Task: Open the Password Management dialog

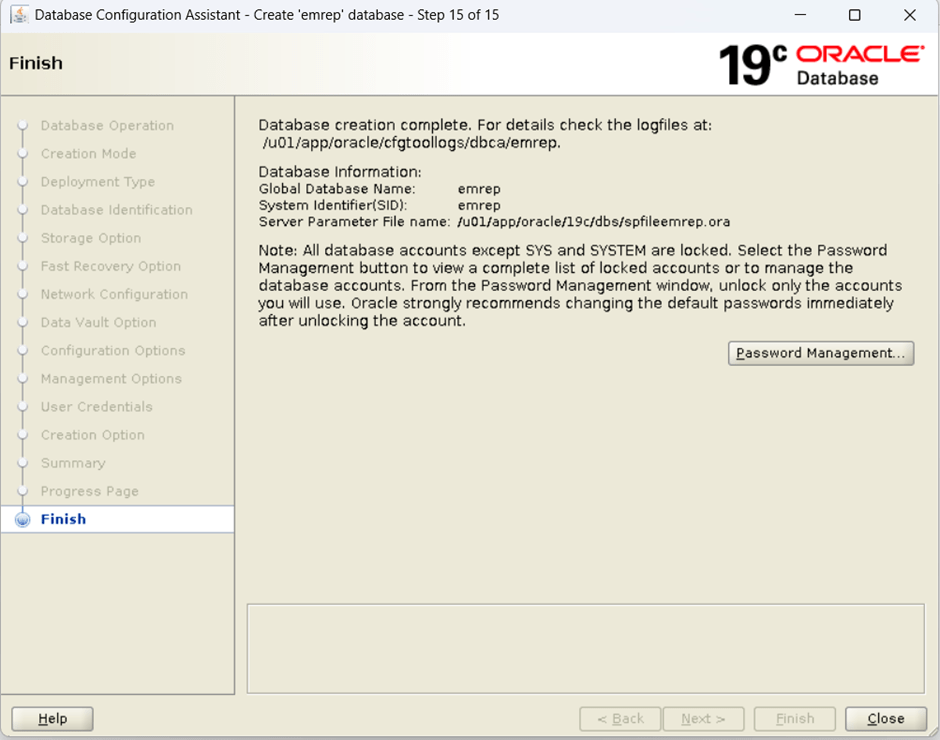Action: tap(820, 353)
